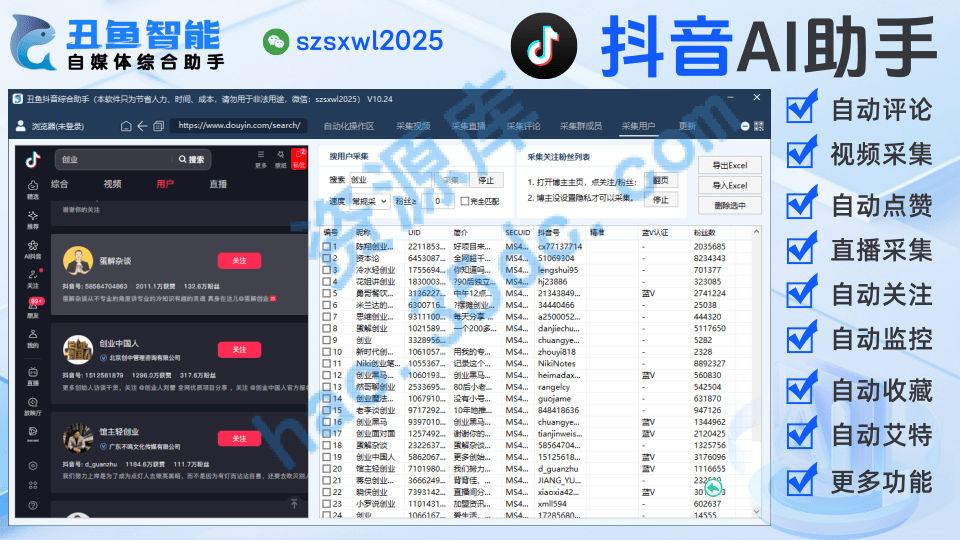Follow 创业中国人 with the red 关注 button
The height and width of the screenshot is (540, 960).
point(239,350)
